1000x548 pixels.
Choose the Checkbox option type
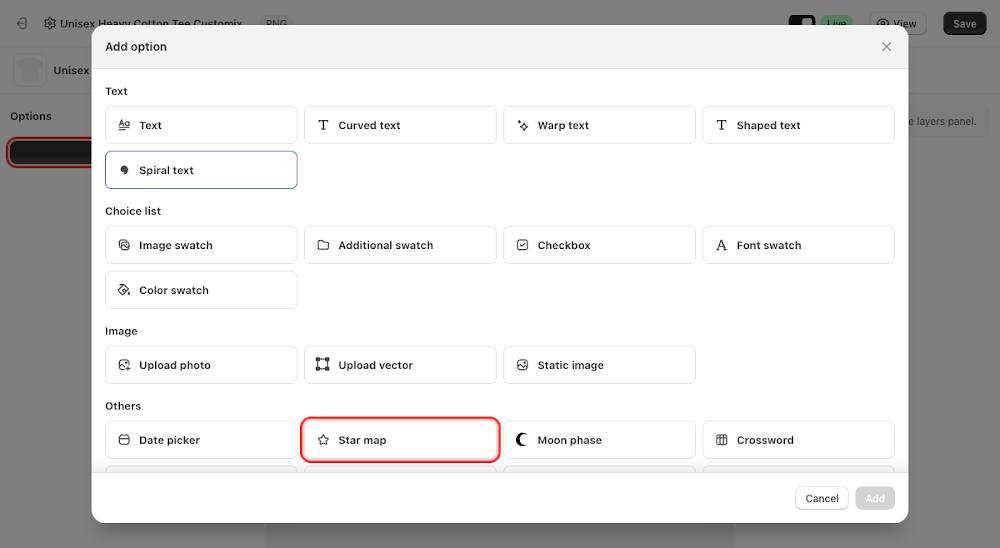599,245
